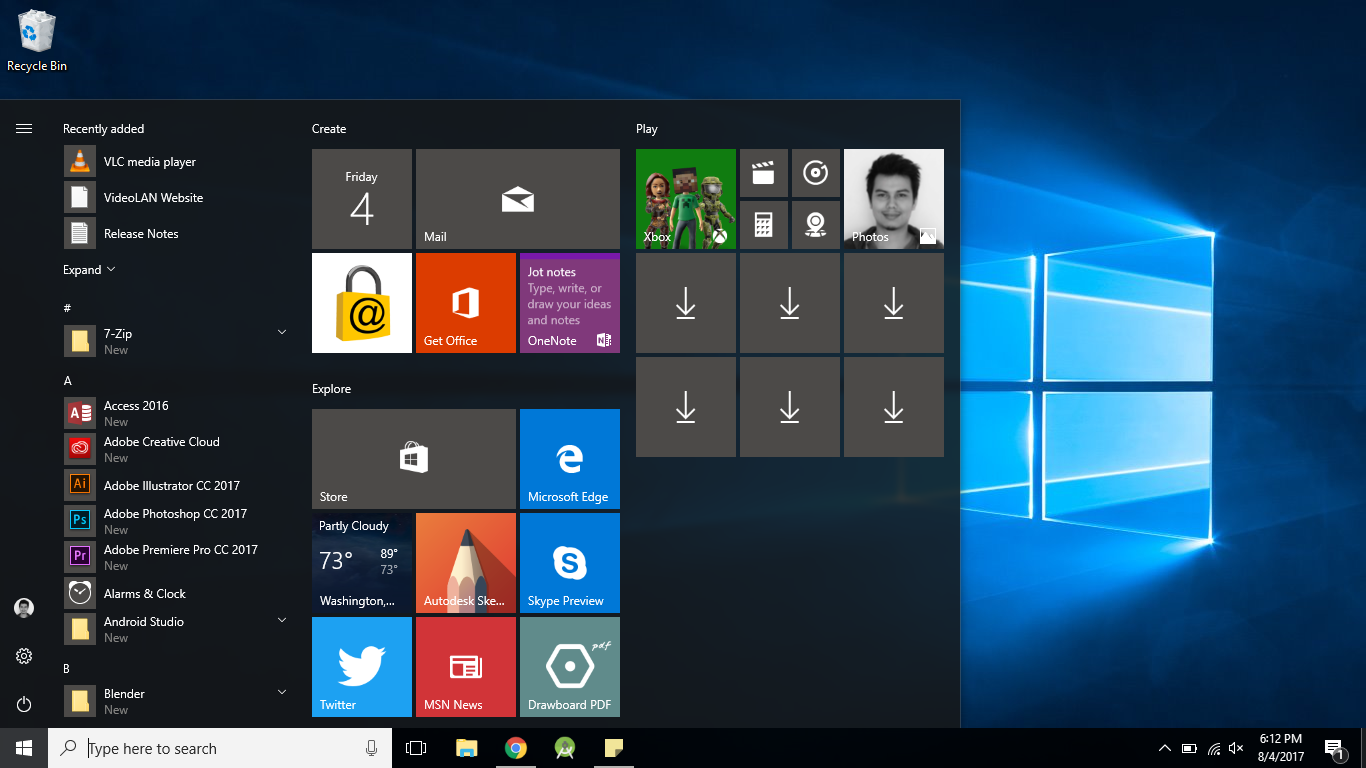Launch Adobe Illustrator CC 2017

click(175, 485)
